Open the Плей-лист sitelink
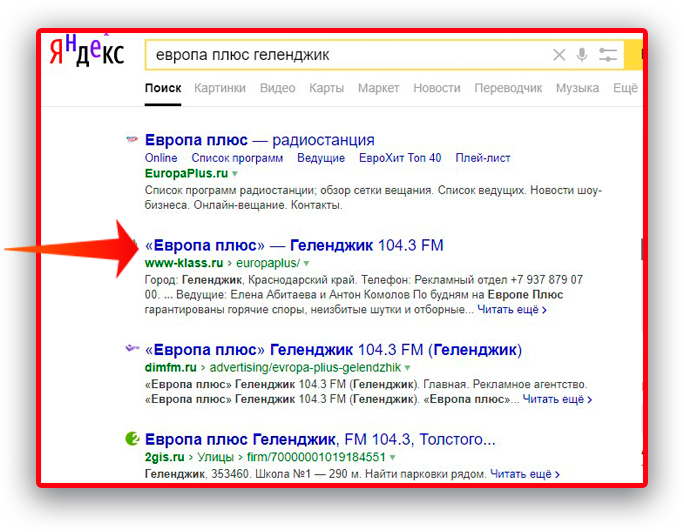 (x=483, y=158)
